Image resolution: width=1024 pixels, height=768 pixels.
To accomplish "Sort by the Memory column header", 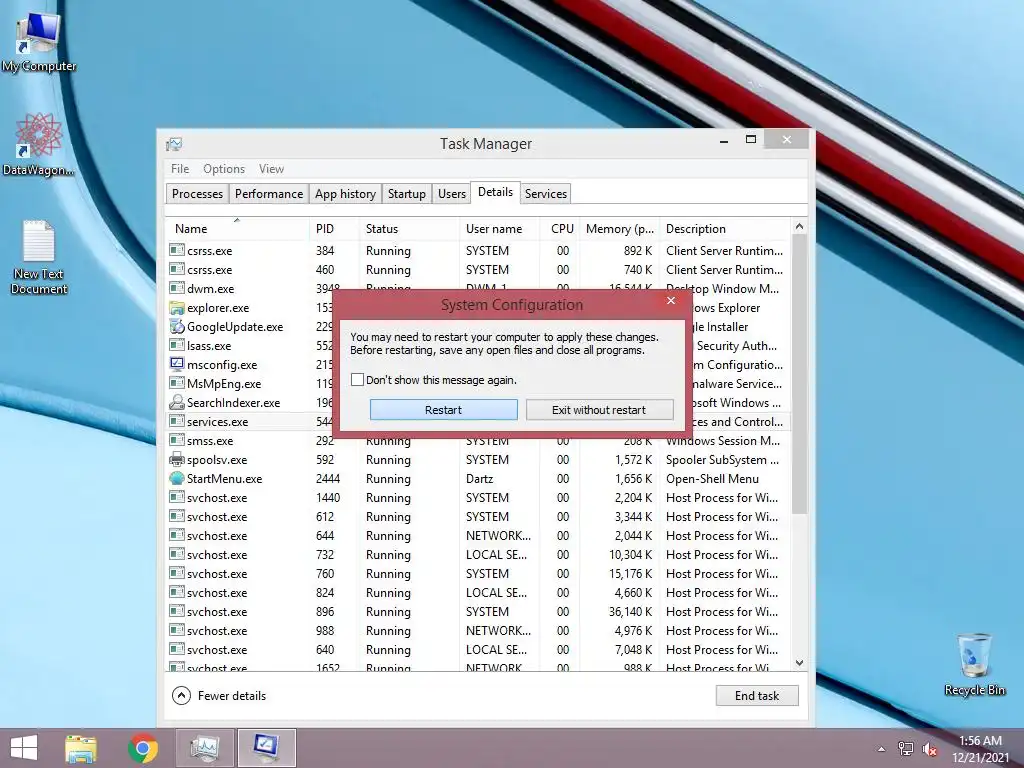I will (620, 229).
